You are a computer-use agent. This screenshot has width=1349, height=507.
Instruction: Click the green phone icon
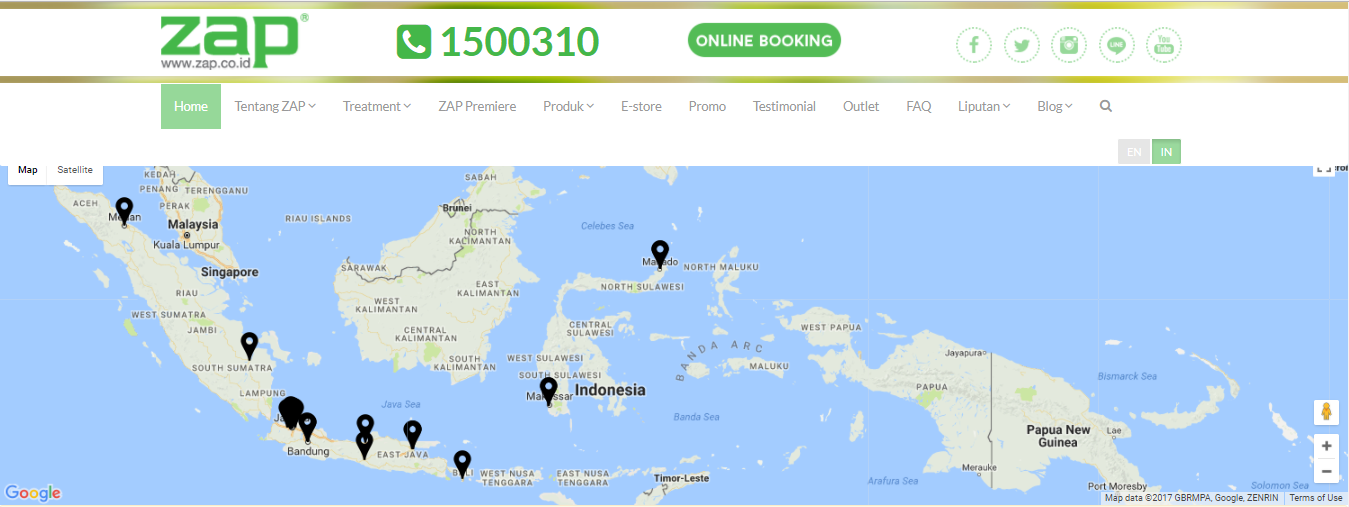click(x=413, y=42)
